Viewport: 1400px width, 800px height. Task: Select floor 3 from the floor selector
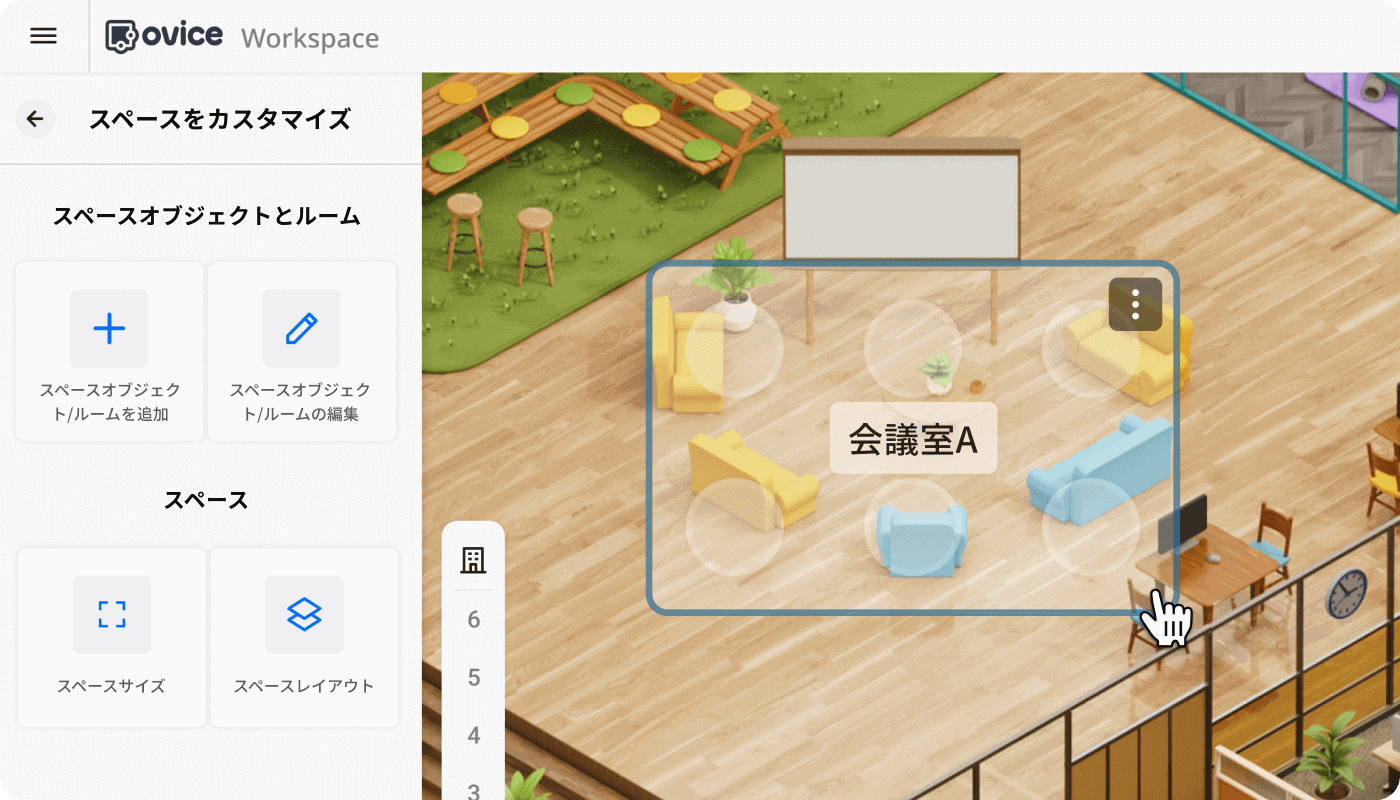point(474,789)
